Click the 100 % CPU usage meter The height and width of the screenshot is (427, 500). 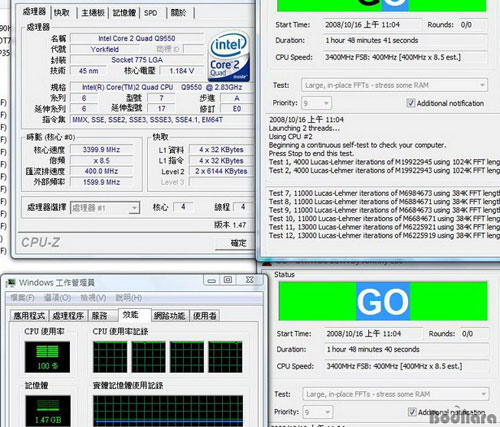point(47,357)
